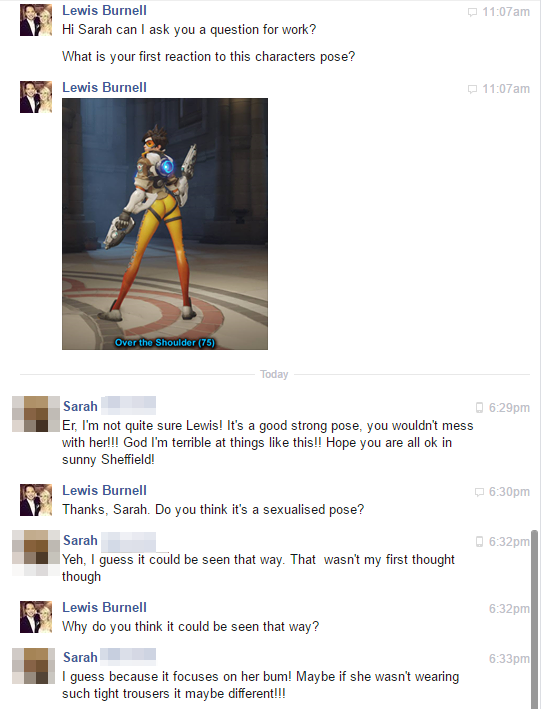Image resolution: width=541 pixels, height=709 pixels.
Task: Open Sarah's avatar beside 'could be seen that way' reply
Action: coord(36,553)
